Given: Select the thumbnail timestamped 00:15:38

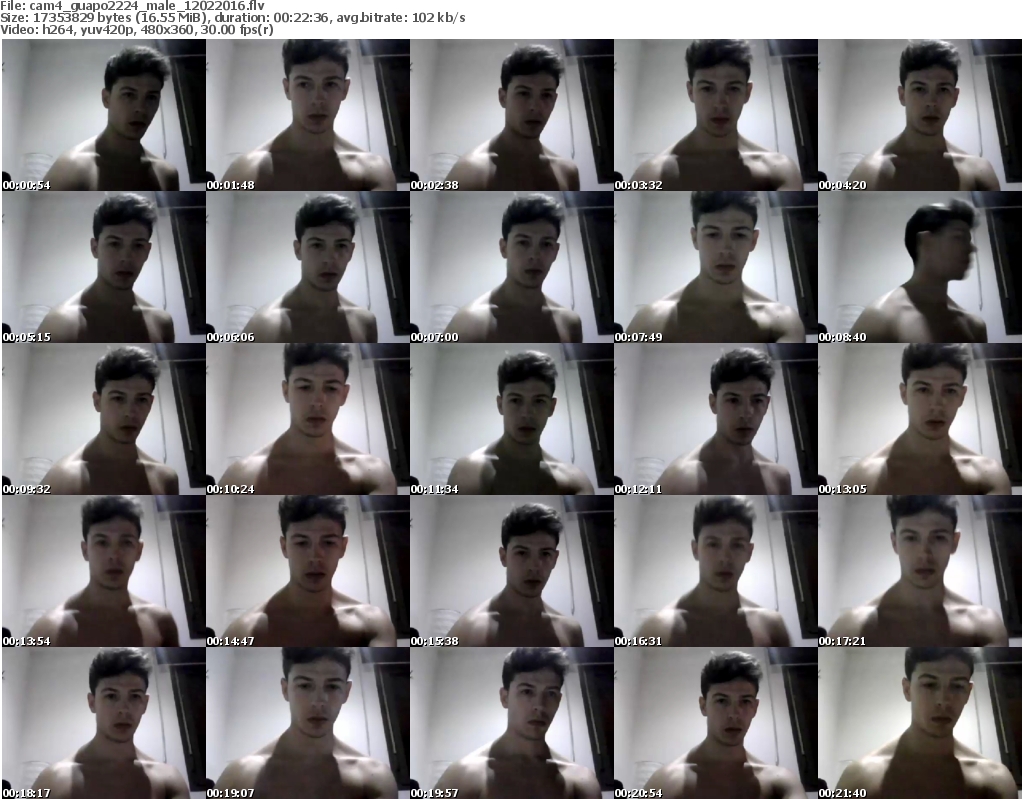Looking at the screenshot, I should [511, 571].
